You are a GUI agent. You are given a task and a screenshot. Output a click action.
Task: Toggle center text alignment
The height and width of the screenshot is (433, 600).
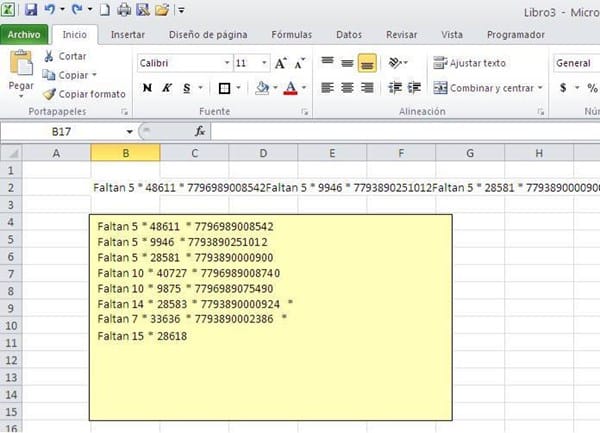347,88
